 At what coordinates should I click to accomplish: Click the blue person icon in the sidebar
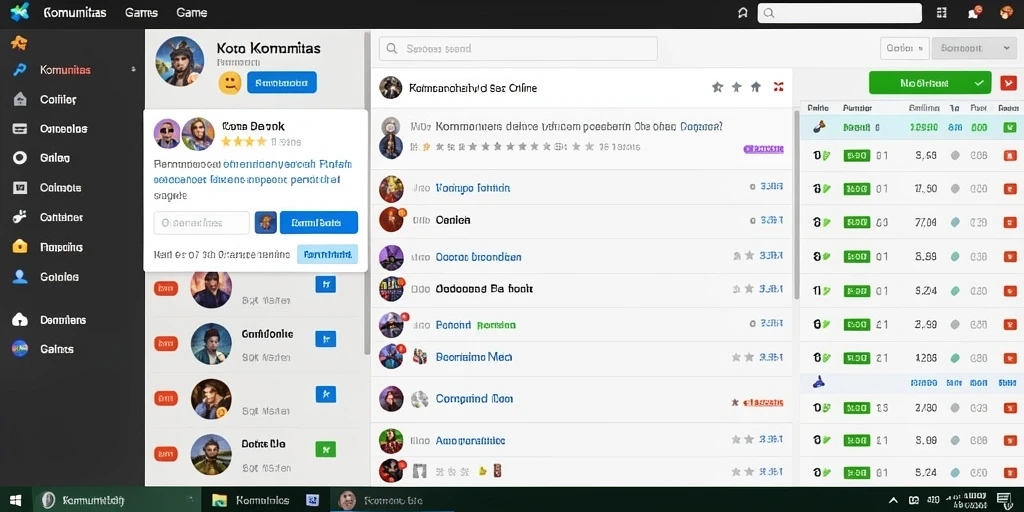tap(20, 277)
